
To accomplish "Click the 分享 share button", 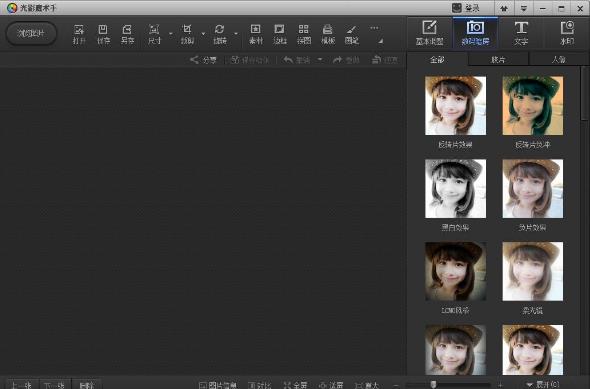I will pyautogui.click(x=204, y=60).
